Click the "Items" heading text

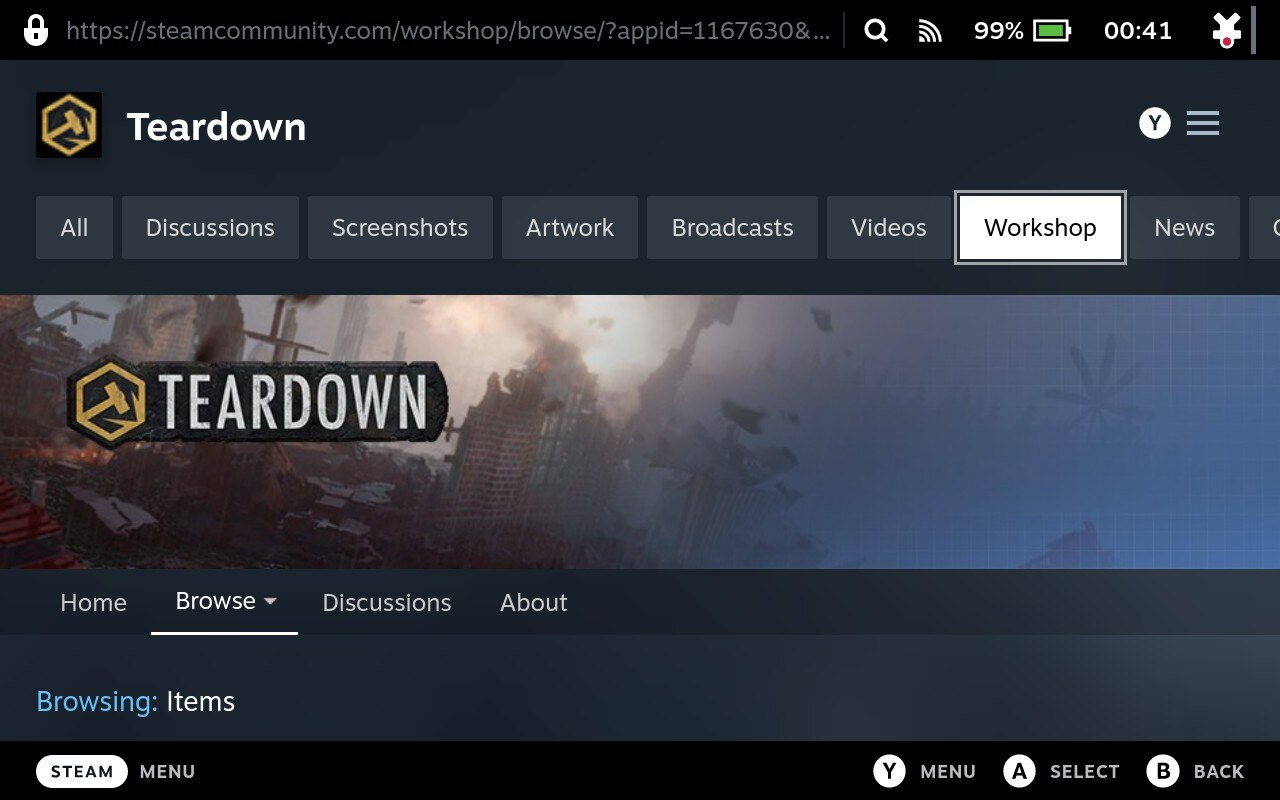(201, 702)
